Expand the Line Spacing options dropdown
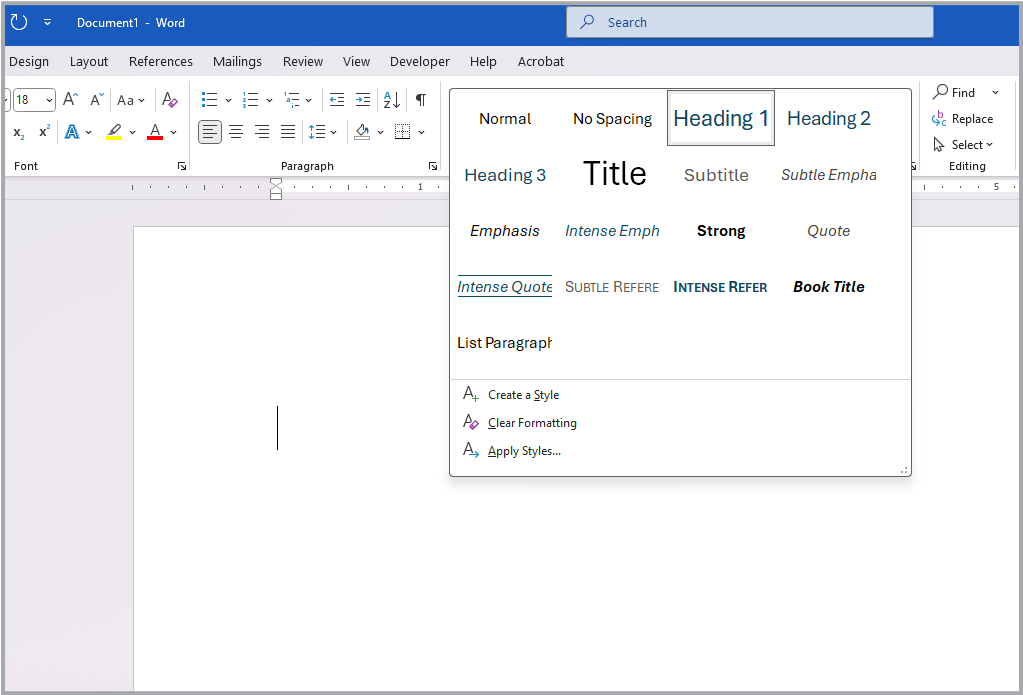This screenshot has width=1023, height=695. pos(333,131)
